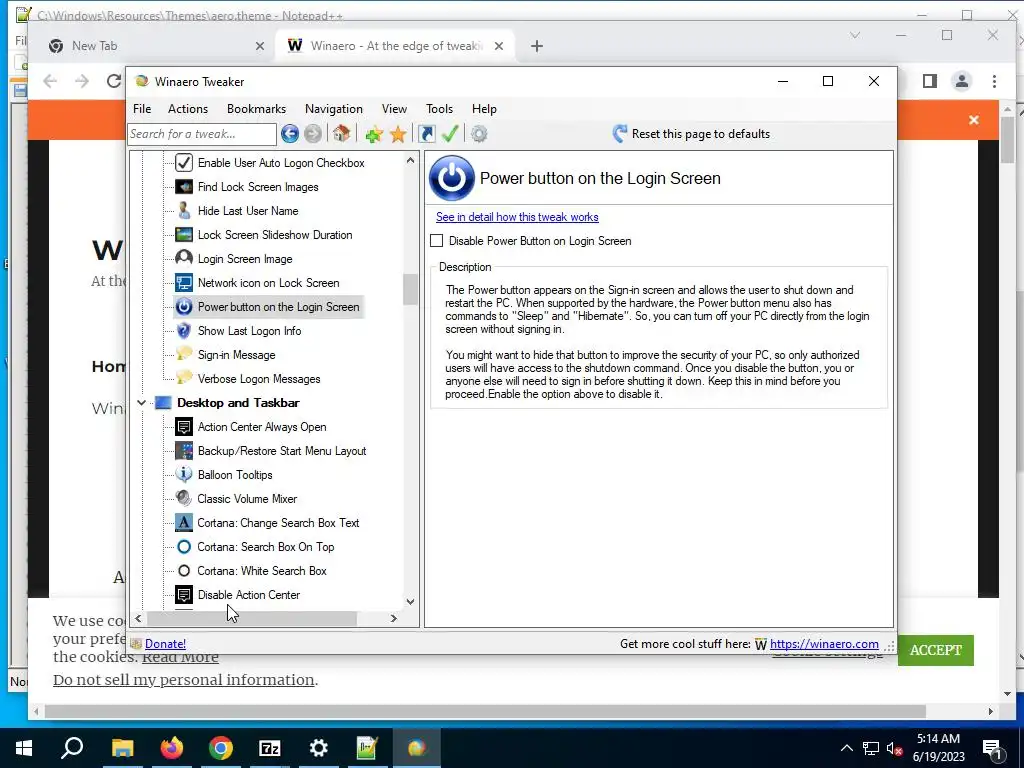This screenshot has width=1024, height=768.
Task: Click the tree scroll right arrow
Action: 394,618
